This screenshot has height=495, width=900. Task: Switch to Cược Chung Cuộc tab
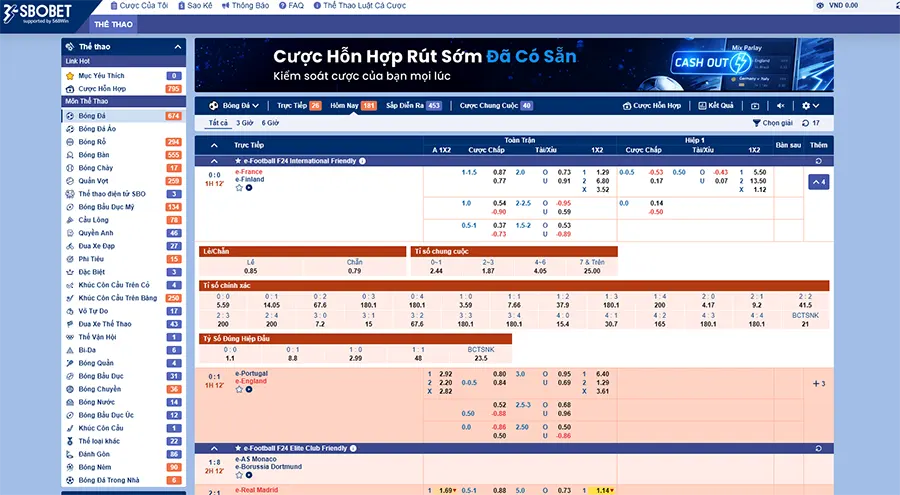pos(496,106)
